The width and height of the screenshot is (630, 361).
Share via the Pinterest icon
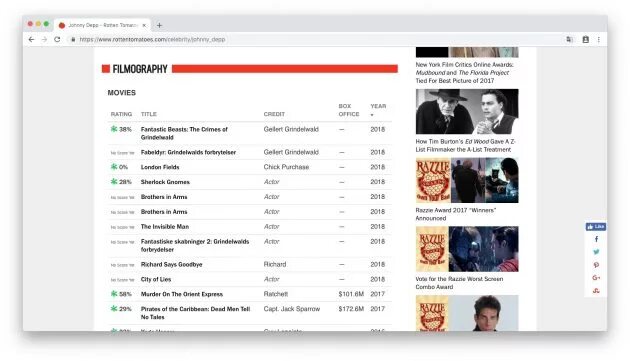pos(596,265)
